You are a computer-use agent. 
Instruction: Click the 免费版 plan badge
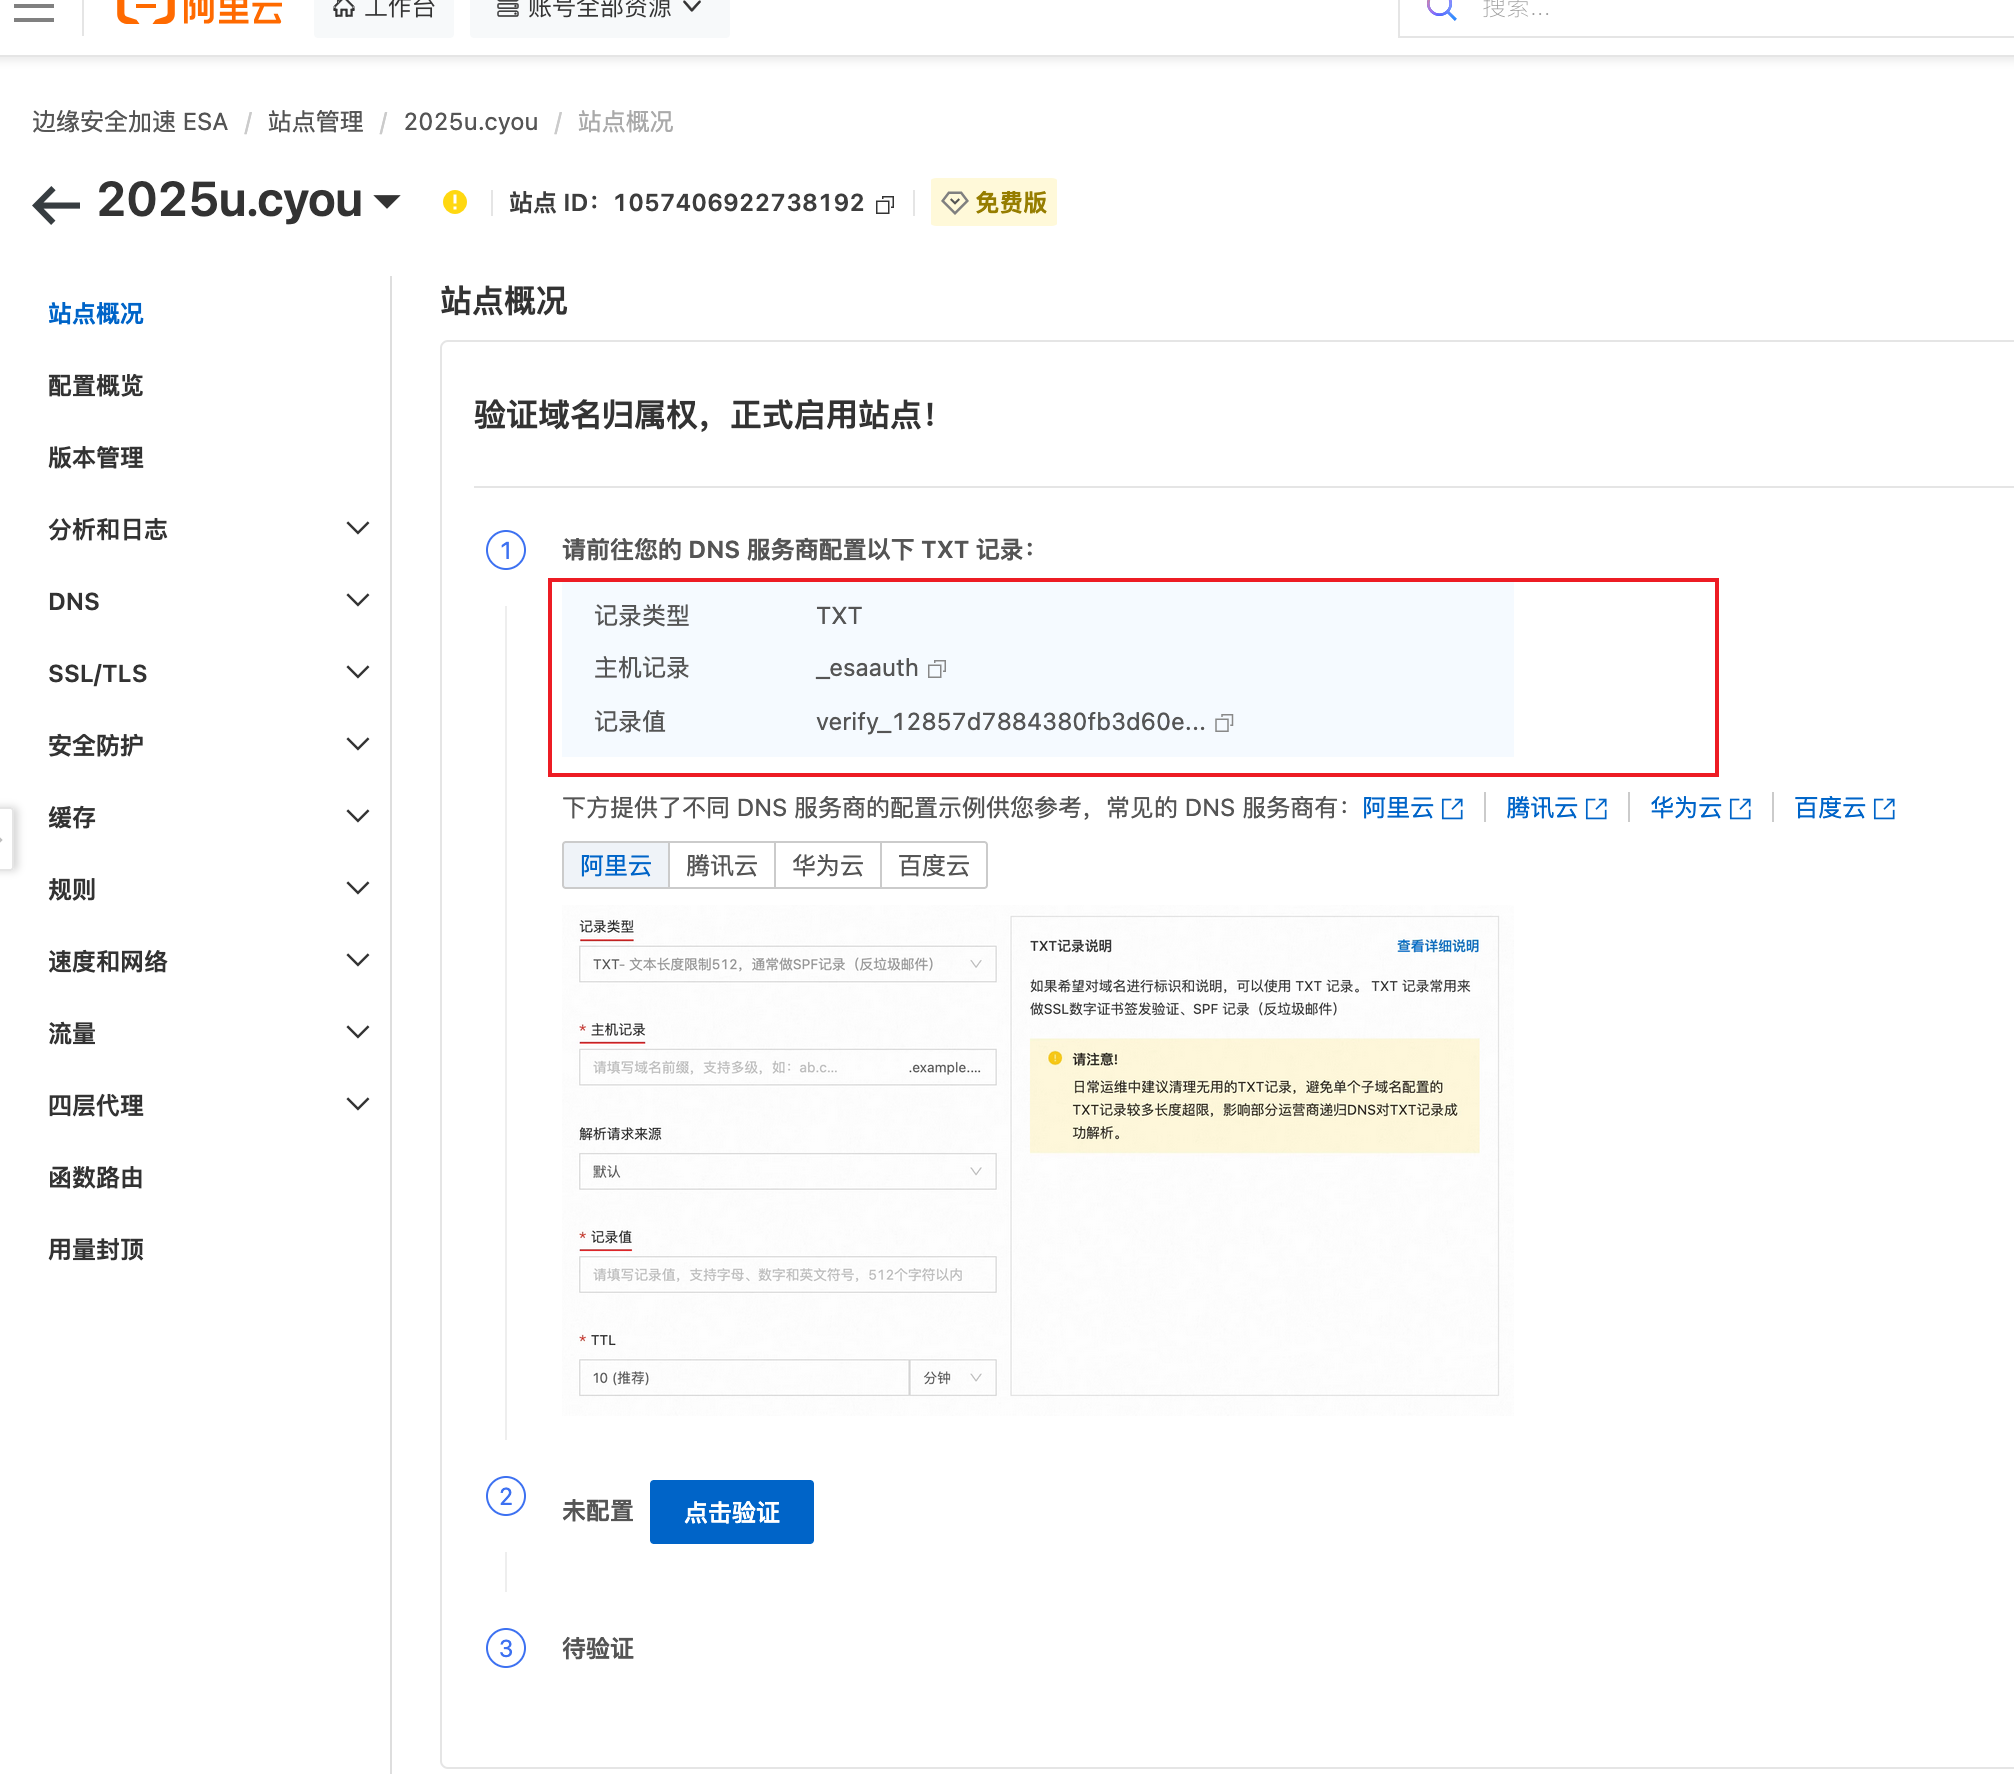(993, 202)
